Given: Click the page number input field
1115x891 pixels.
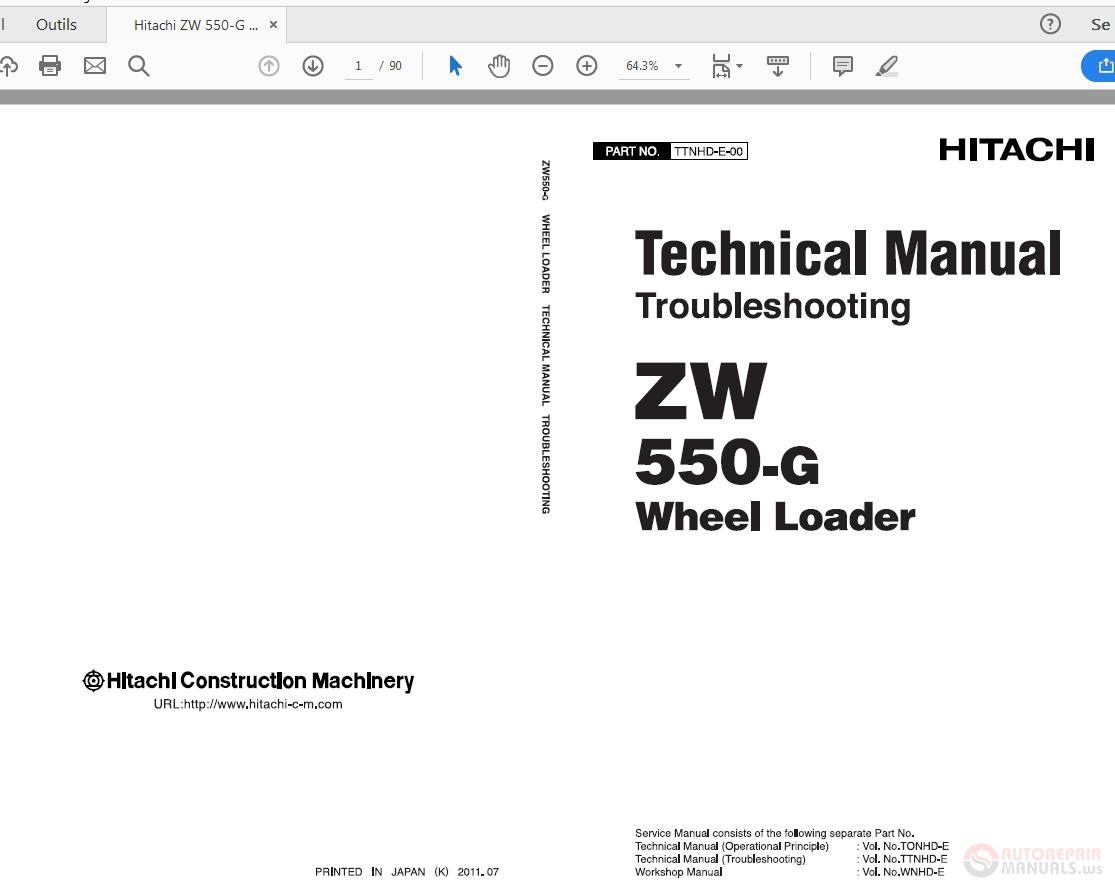Looking at the screenshot, I should 358,65.
